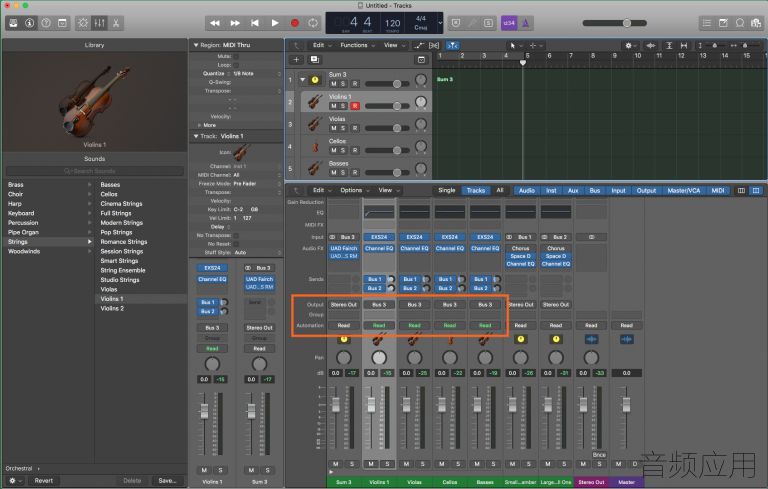This screenshot has height=489, width=768.
Task: Click the Revert button in Library
Action: 44,481
